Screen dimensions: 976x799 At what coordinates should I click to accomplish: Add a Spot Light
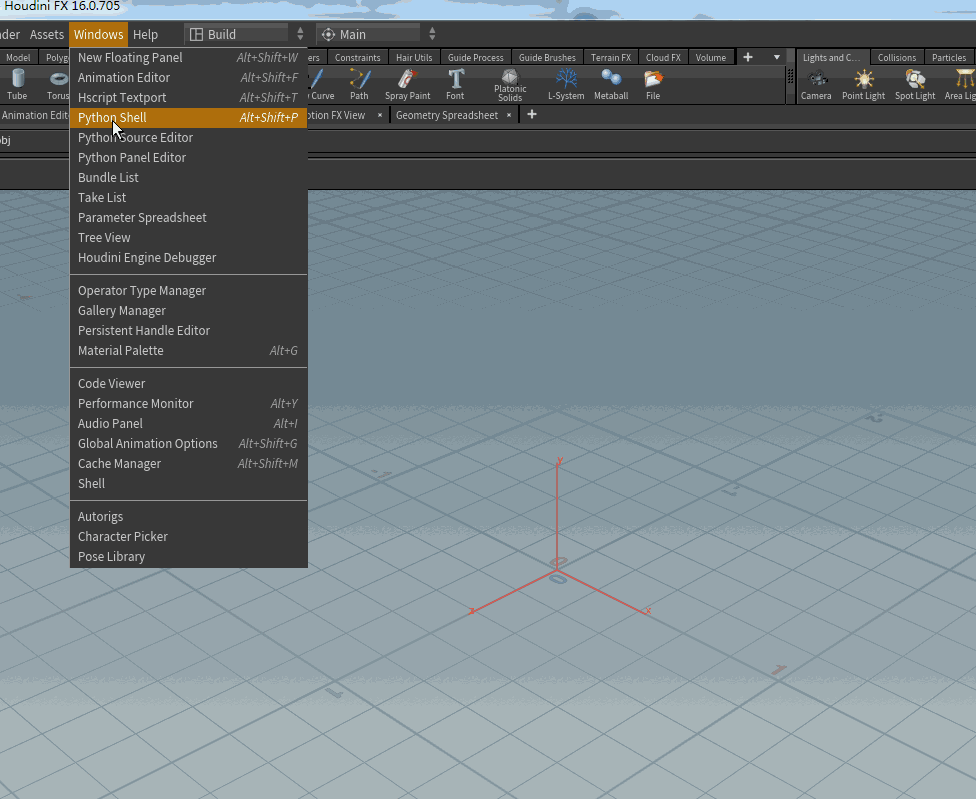coord(915,84)
